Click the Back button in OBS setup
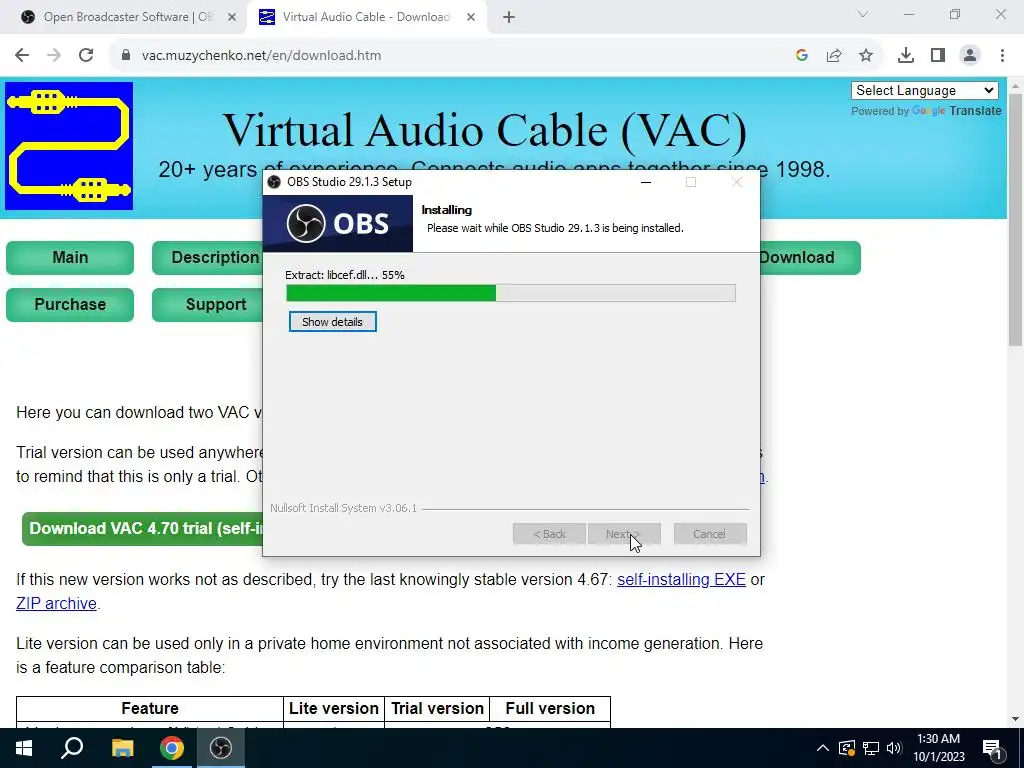This screenshot has height=768, width=1024. point(549,534)
